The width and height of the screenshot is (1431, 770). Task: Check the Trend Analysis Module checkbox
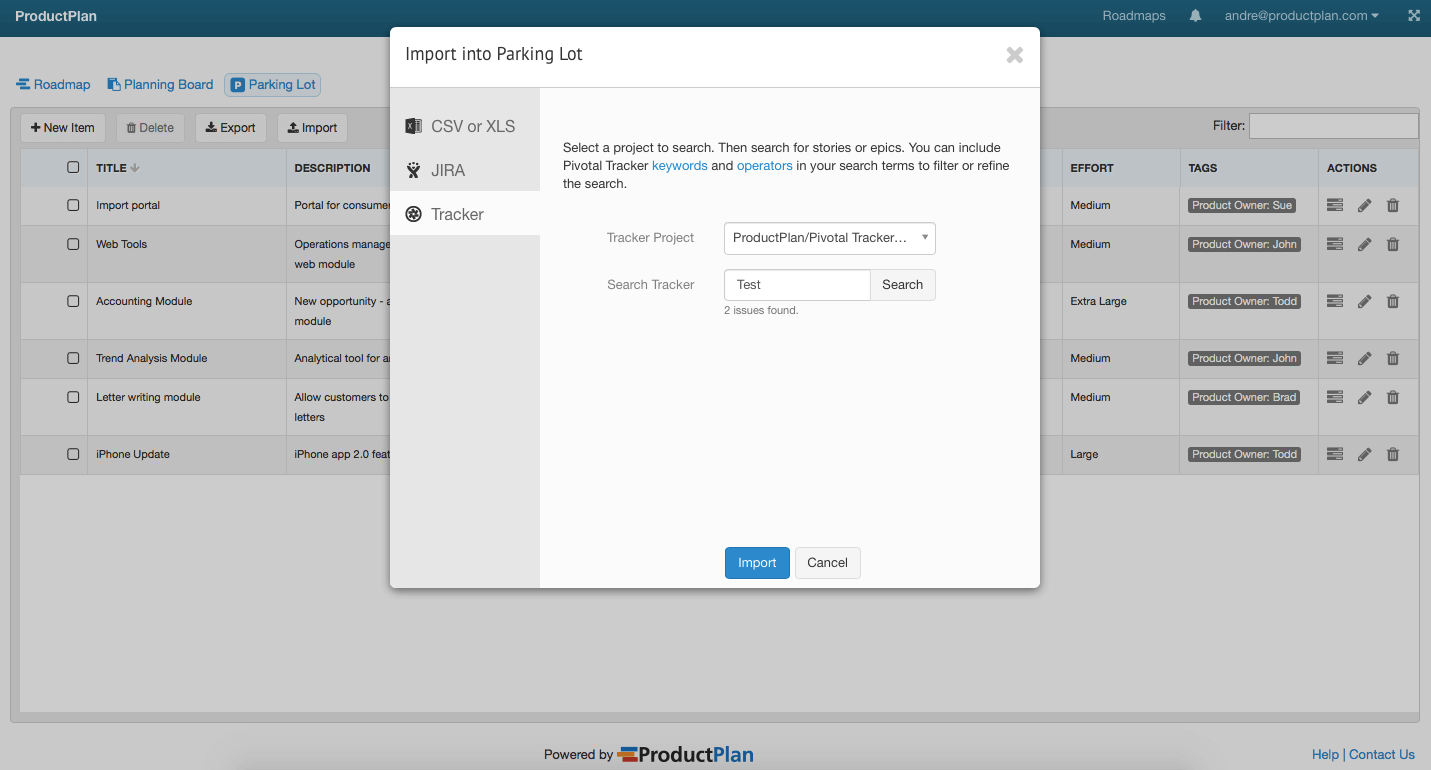pyautogui.click(x=73, y=357)
